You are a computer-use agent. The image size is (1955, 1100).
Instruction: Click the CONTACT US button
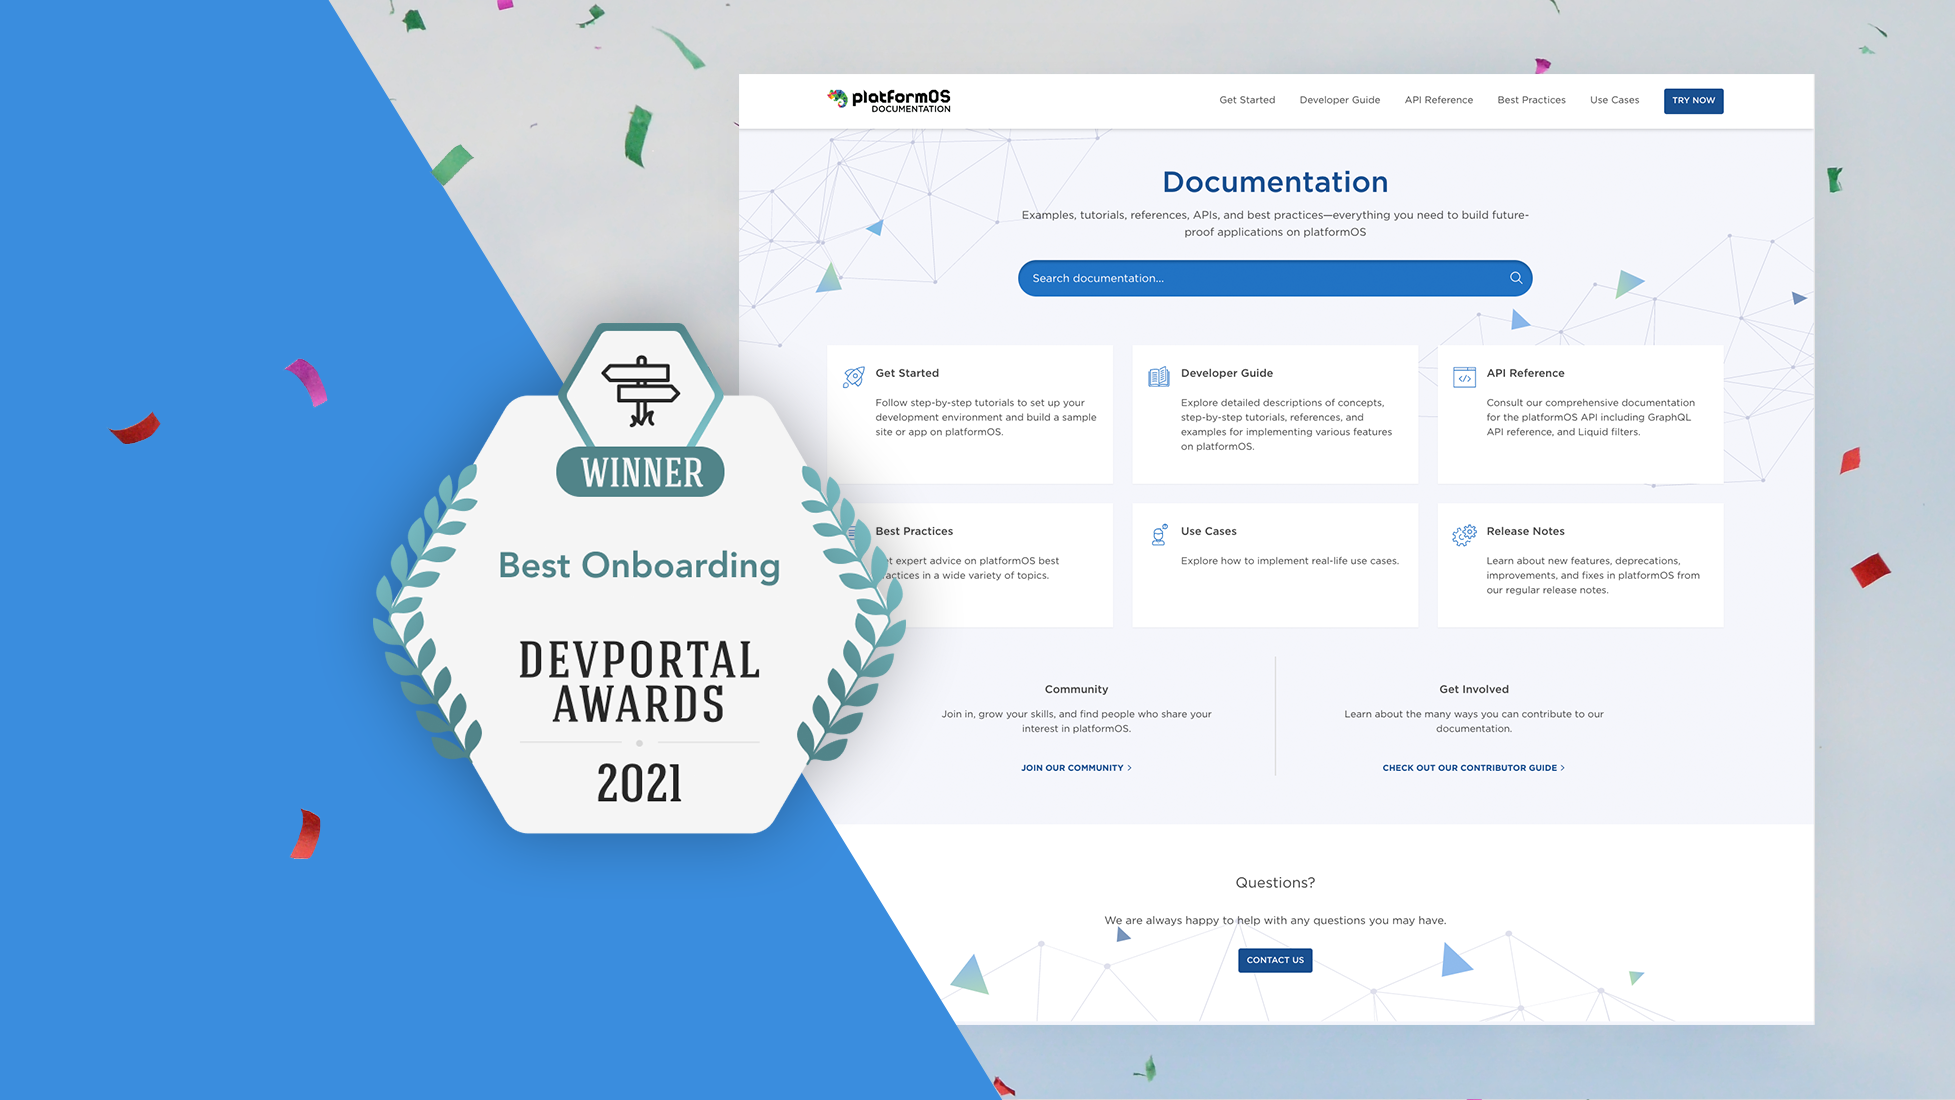coord(1275,960)
